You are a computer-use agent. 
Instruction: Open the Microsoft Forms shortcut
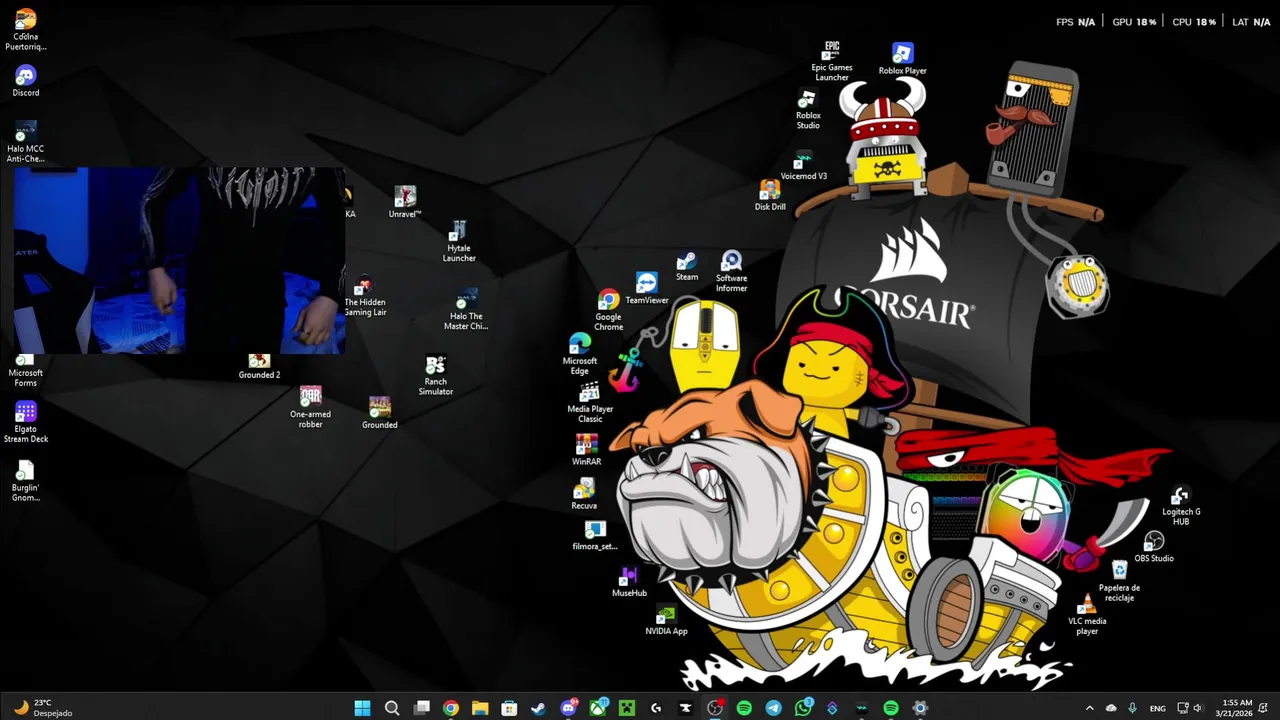(x=26, y=369)
